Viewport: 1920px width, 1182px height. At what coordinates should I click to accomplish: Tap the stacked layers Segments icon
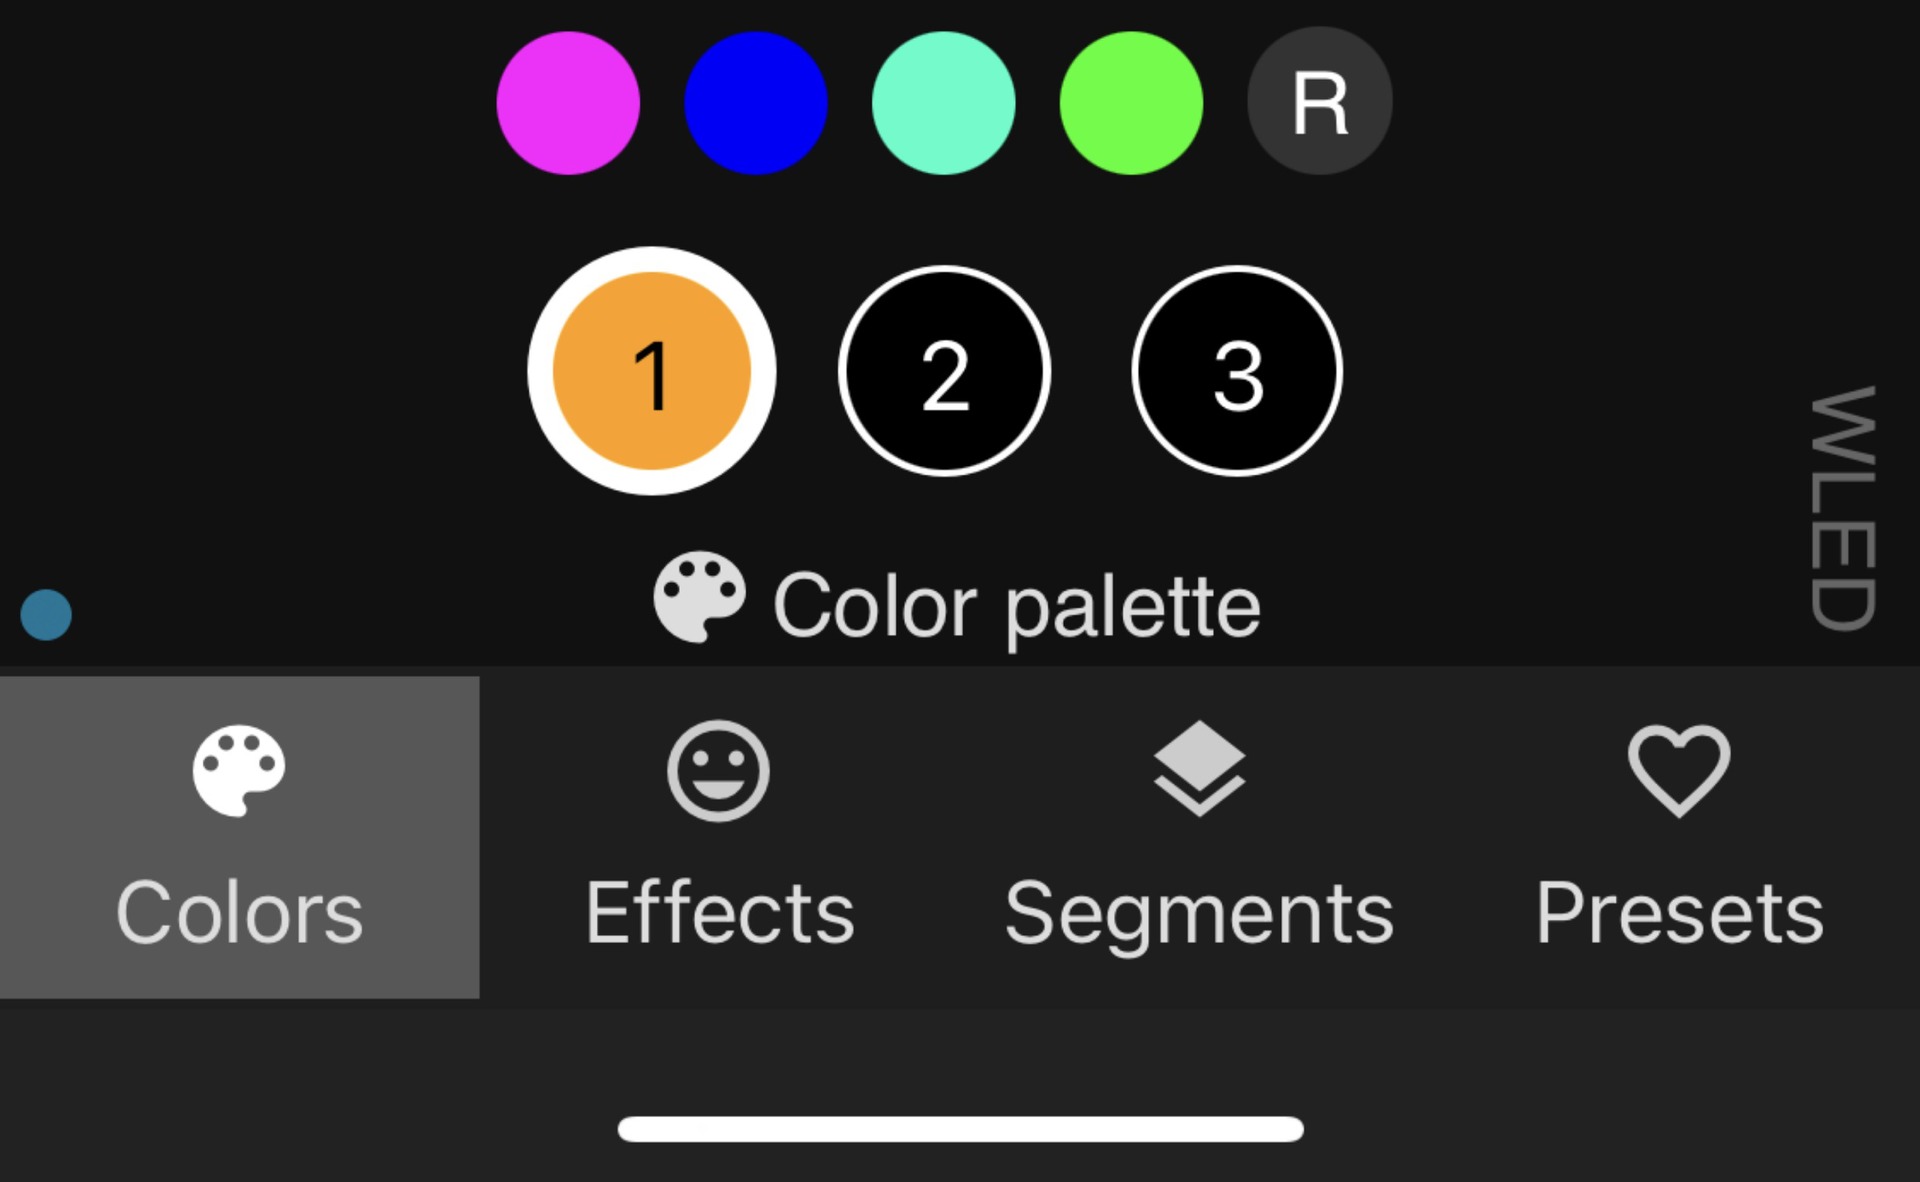pyautogui.click(x=1199, y=768)
